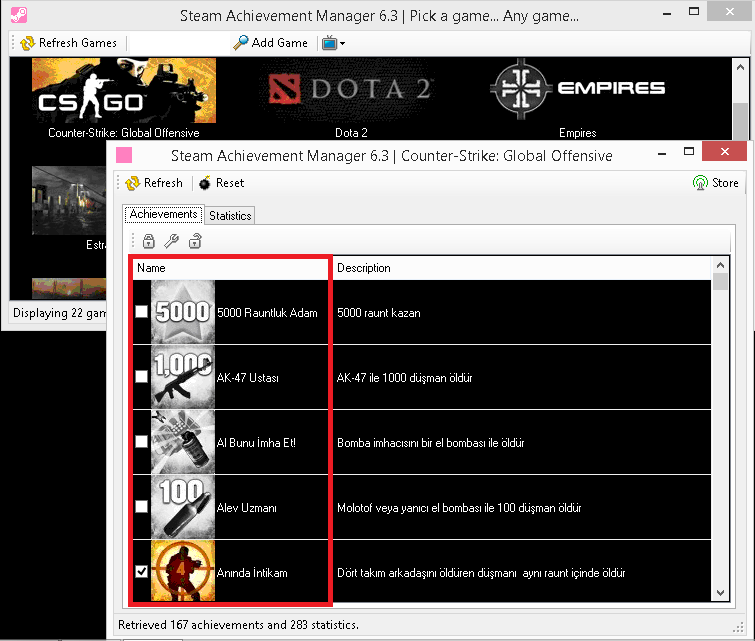Select 'Bomba imhacısını bir el bombası ile öldür'
The height and width of the screenshot is (641, 755).
tap(431, 443)
